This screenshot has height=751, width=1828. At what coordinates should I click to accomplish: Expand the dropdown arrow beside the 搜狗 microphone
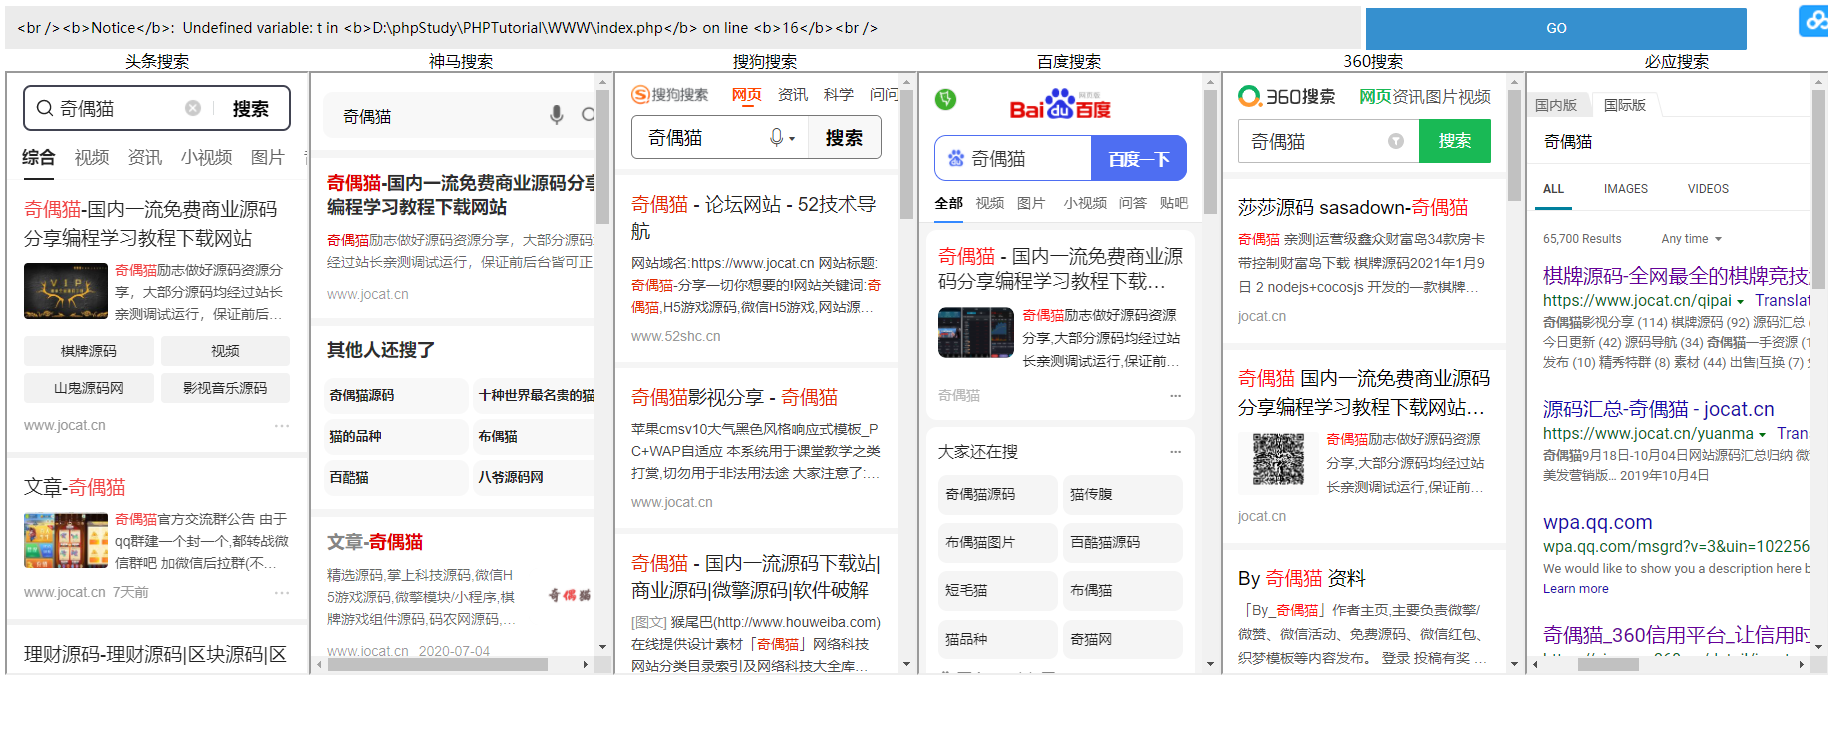click(x=792, y=139)
